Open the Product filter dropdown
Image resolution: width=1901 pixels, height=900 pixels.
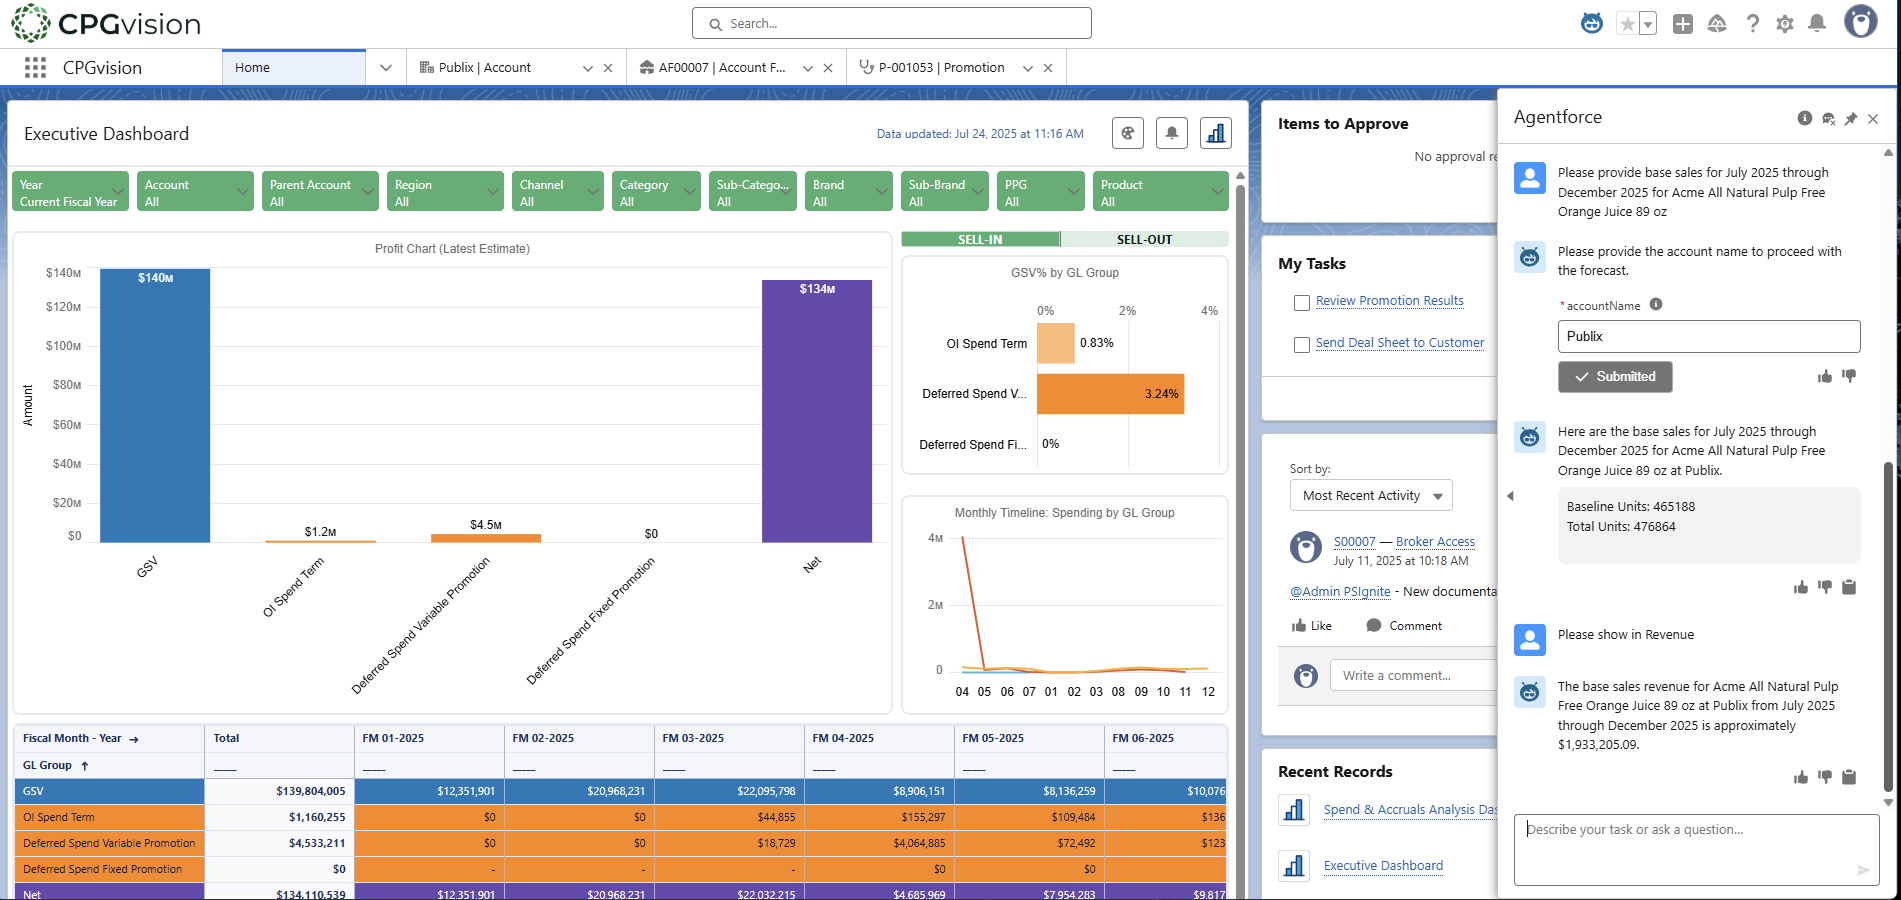coord(1160,192)
